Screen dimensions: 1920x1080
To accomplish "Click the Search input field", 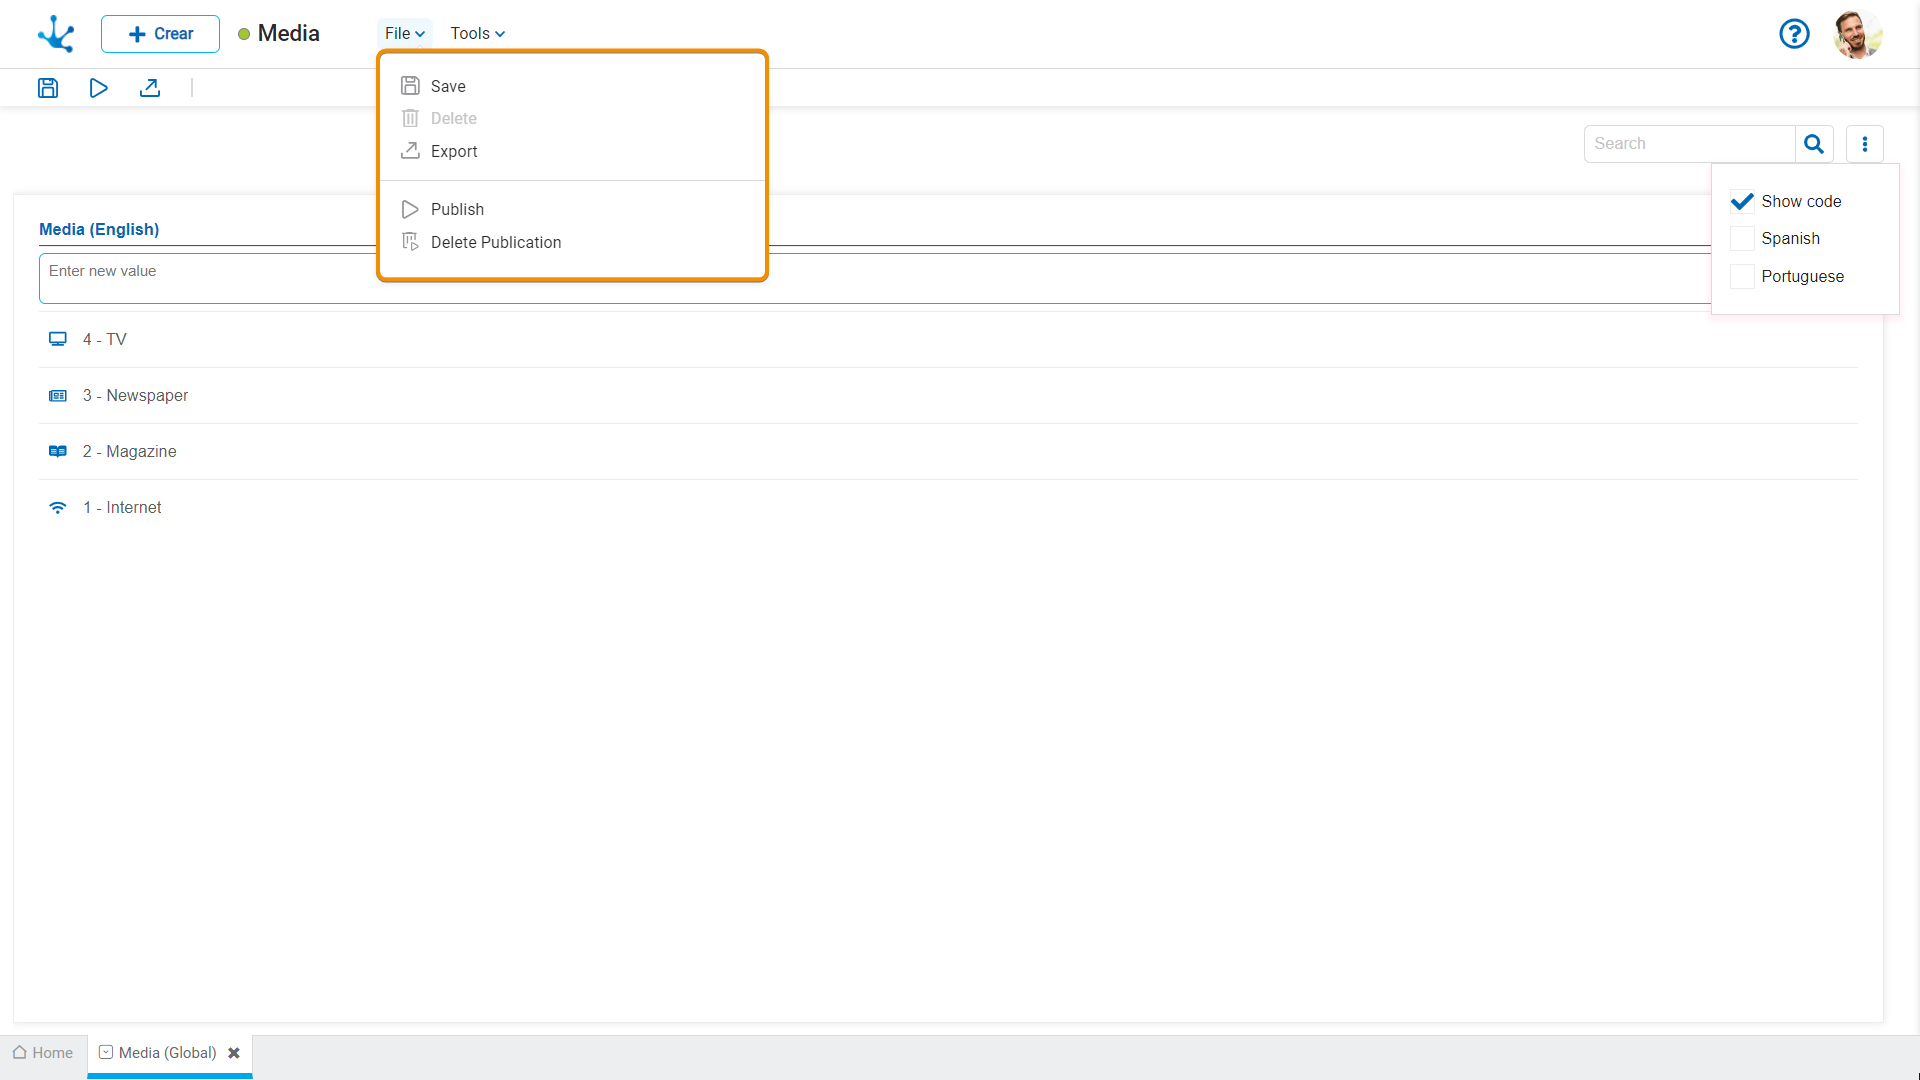I will 1690,144.
